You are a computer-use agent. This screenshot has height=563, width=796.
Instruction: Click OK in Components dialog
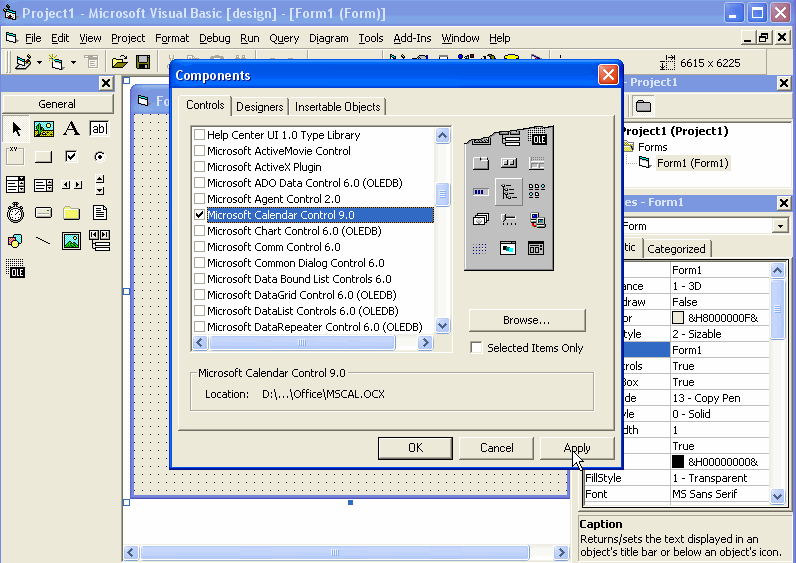[415, 448]
